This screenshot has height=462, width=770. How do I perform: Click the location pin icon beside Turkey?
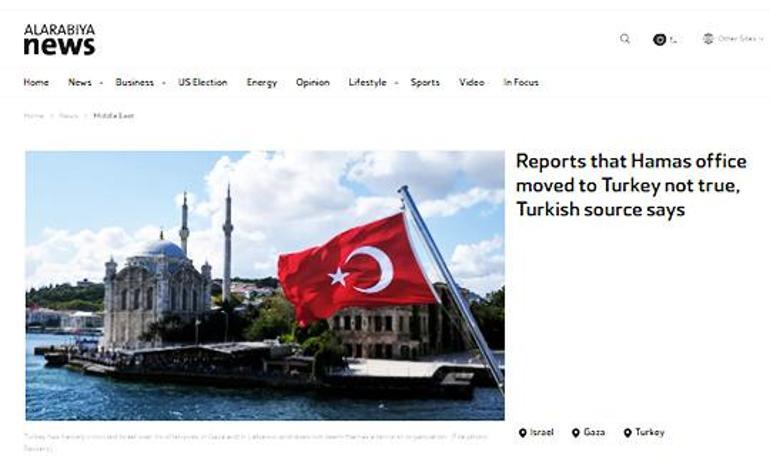(627, 433)
